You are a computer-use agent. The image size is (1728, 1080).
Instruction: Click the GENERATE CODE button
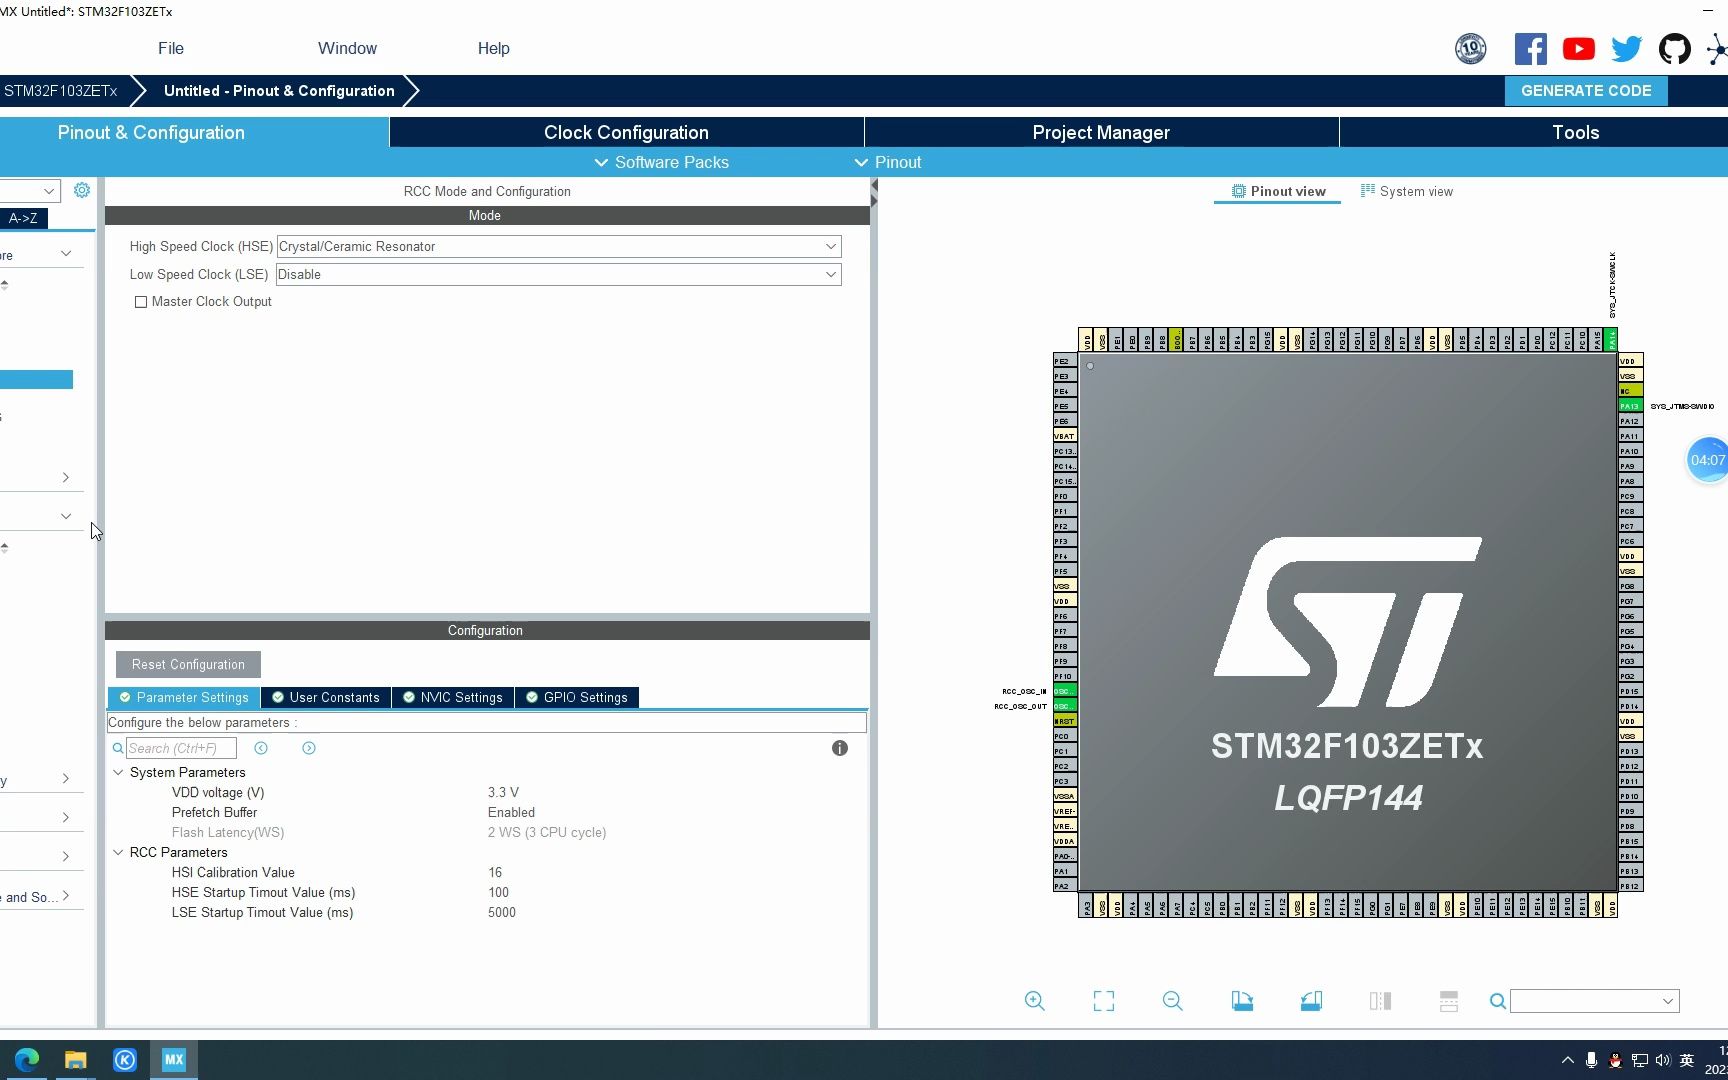[1586, 90]
